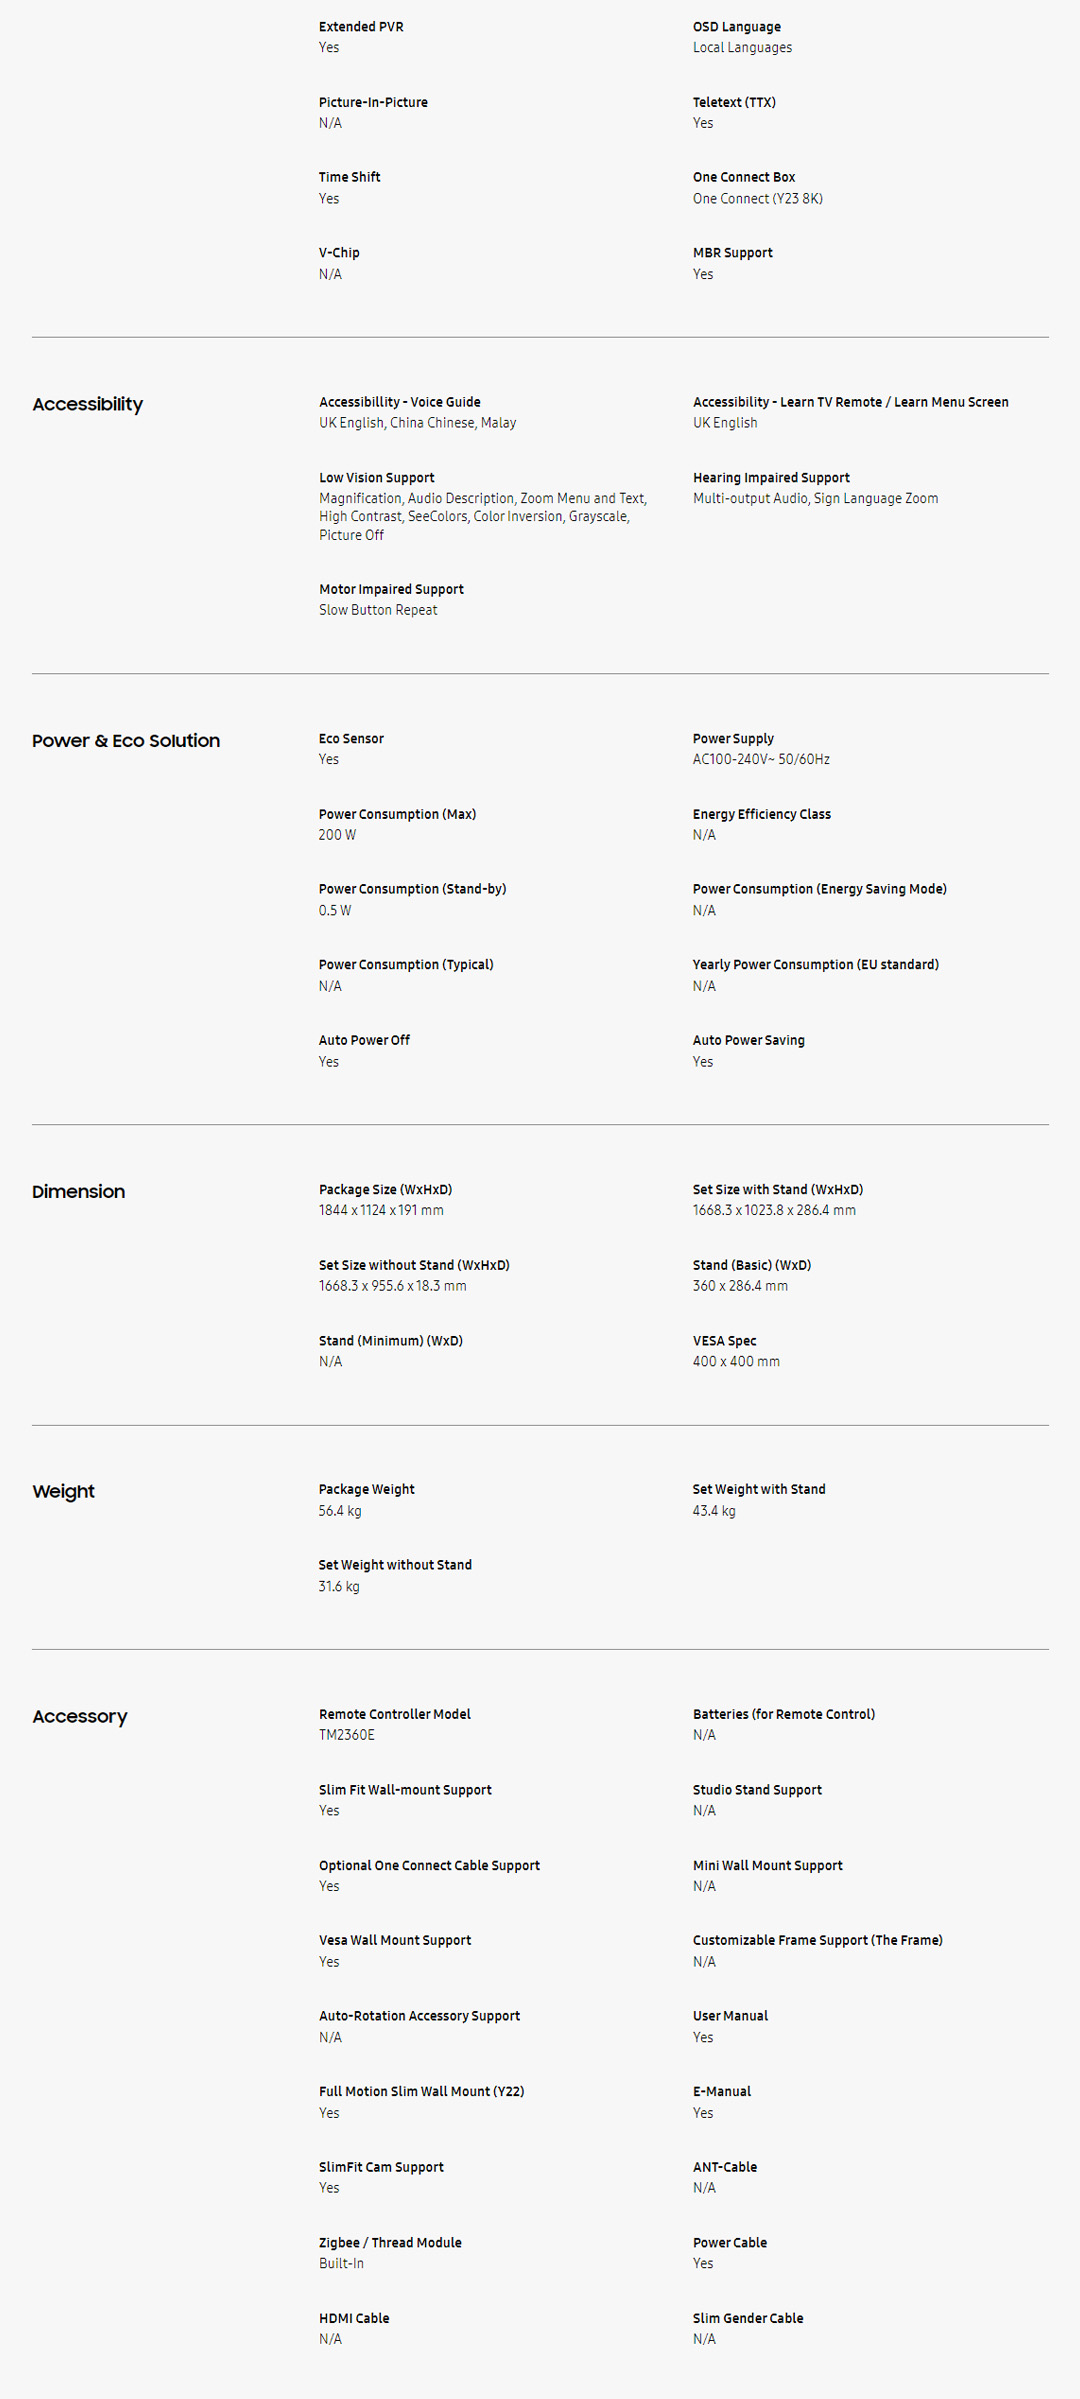This screenshot has height=2399, width=1080.
Task: Click the Hearing Impaired Support label
Action: point(771,478)
